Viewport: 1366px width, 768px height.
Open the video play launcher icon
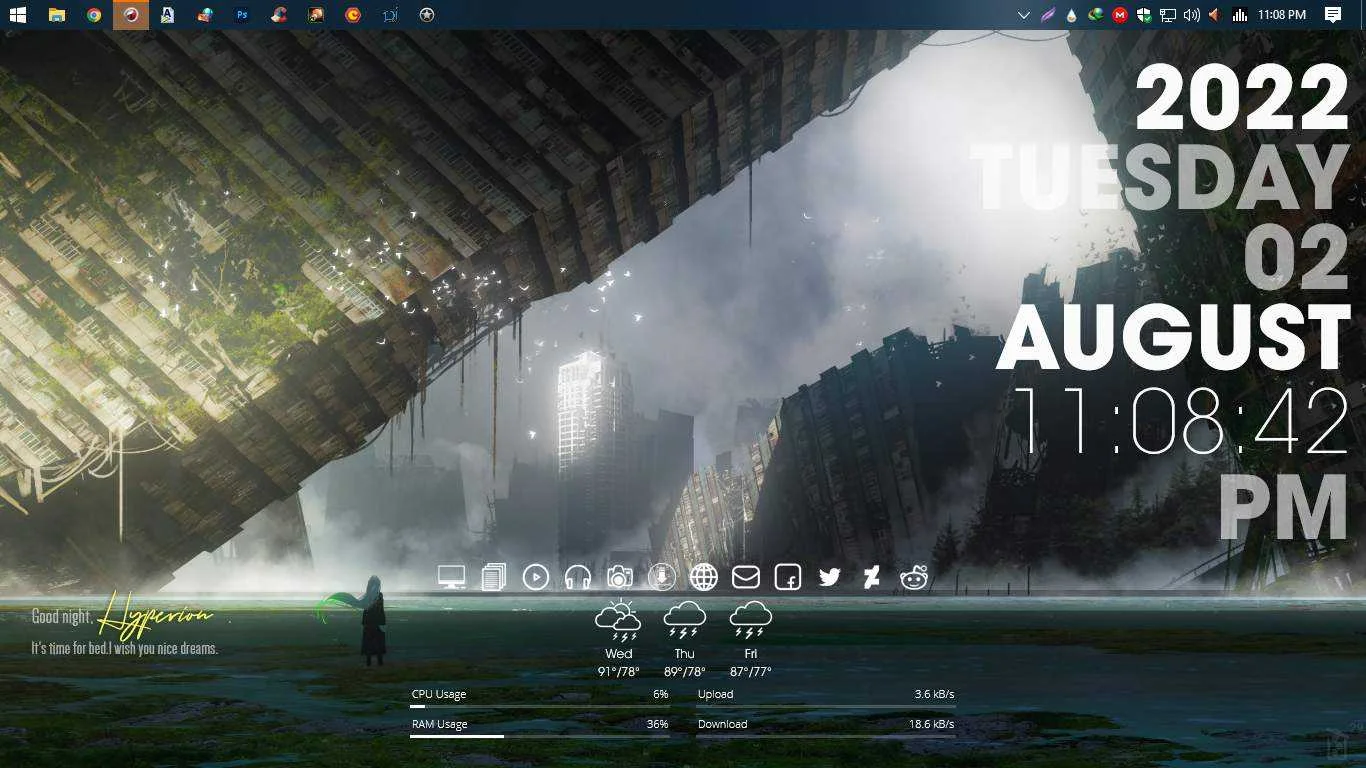tap(536, 577)
